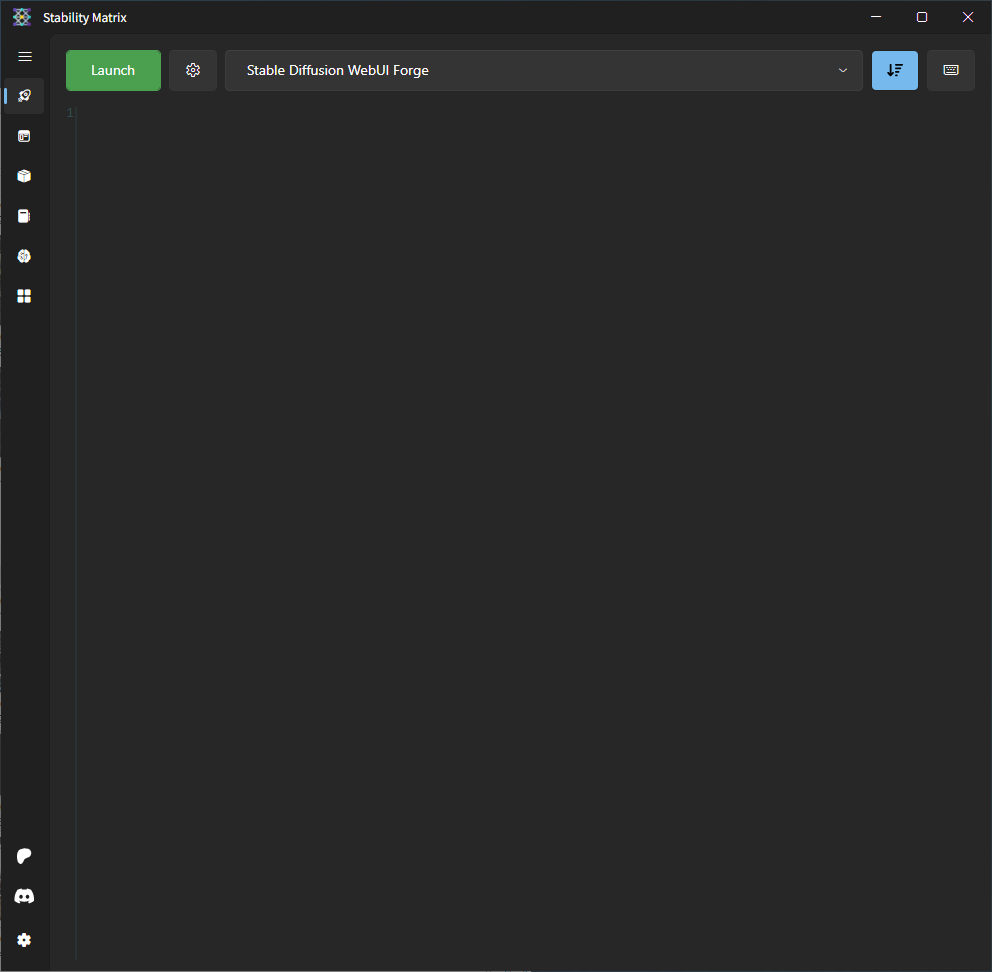The image size is (992, 972).
Task: Toggle console auto-scroll to end
Action: (x=895, y=70)
